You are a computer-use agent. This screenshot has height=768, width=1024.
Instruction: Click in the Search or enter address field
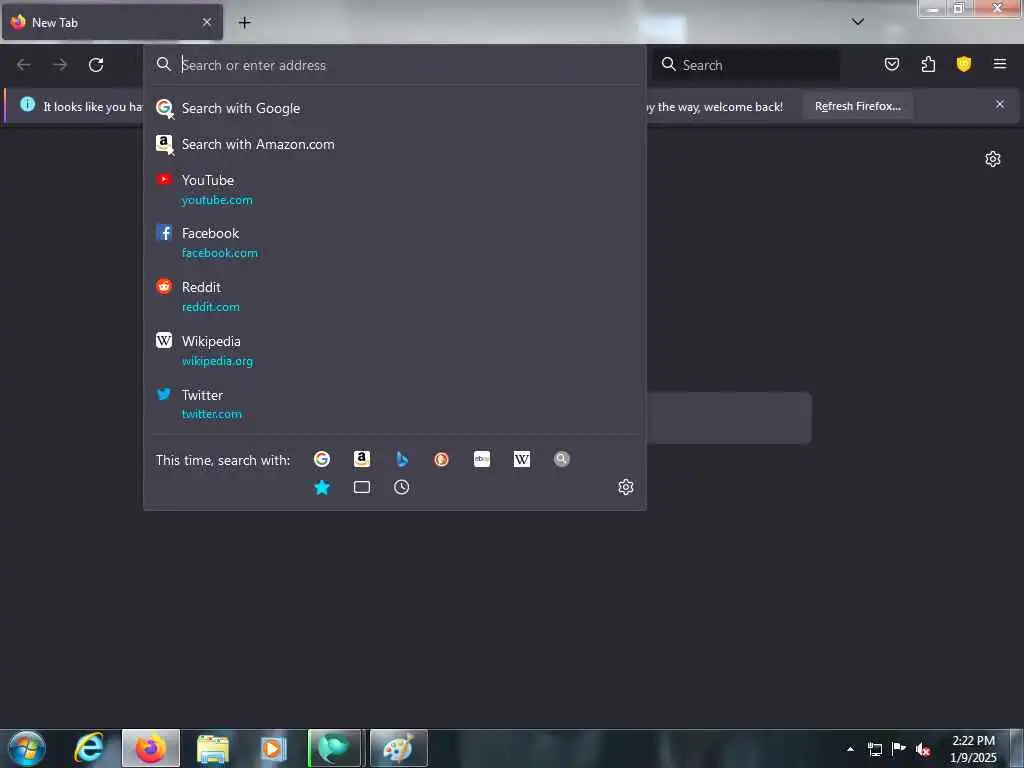pos(394,65)
